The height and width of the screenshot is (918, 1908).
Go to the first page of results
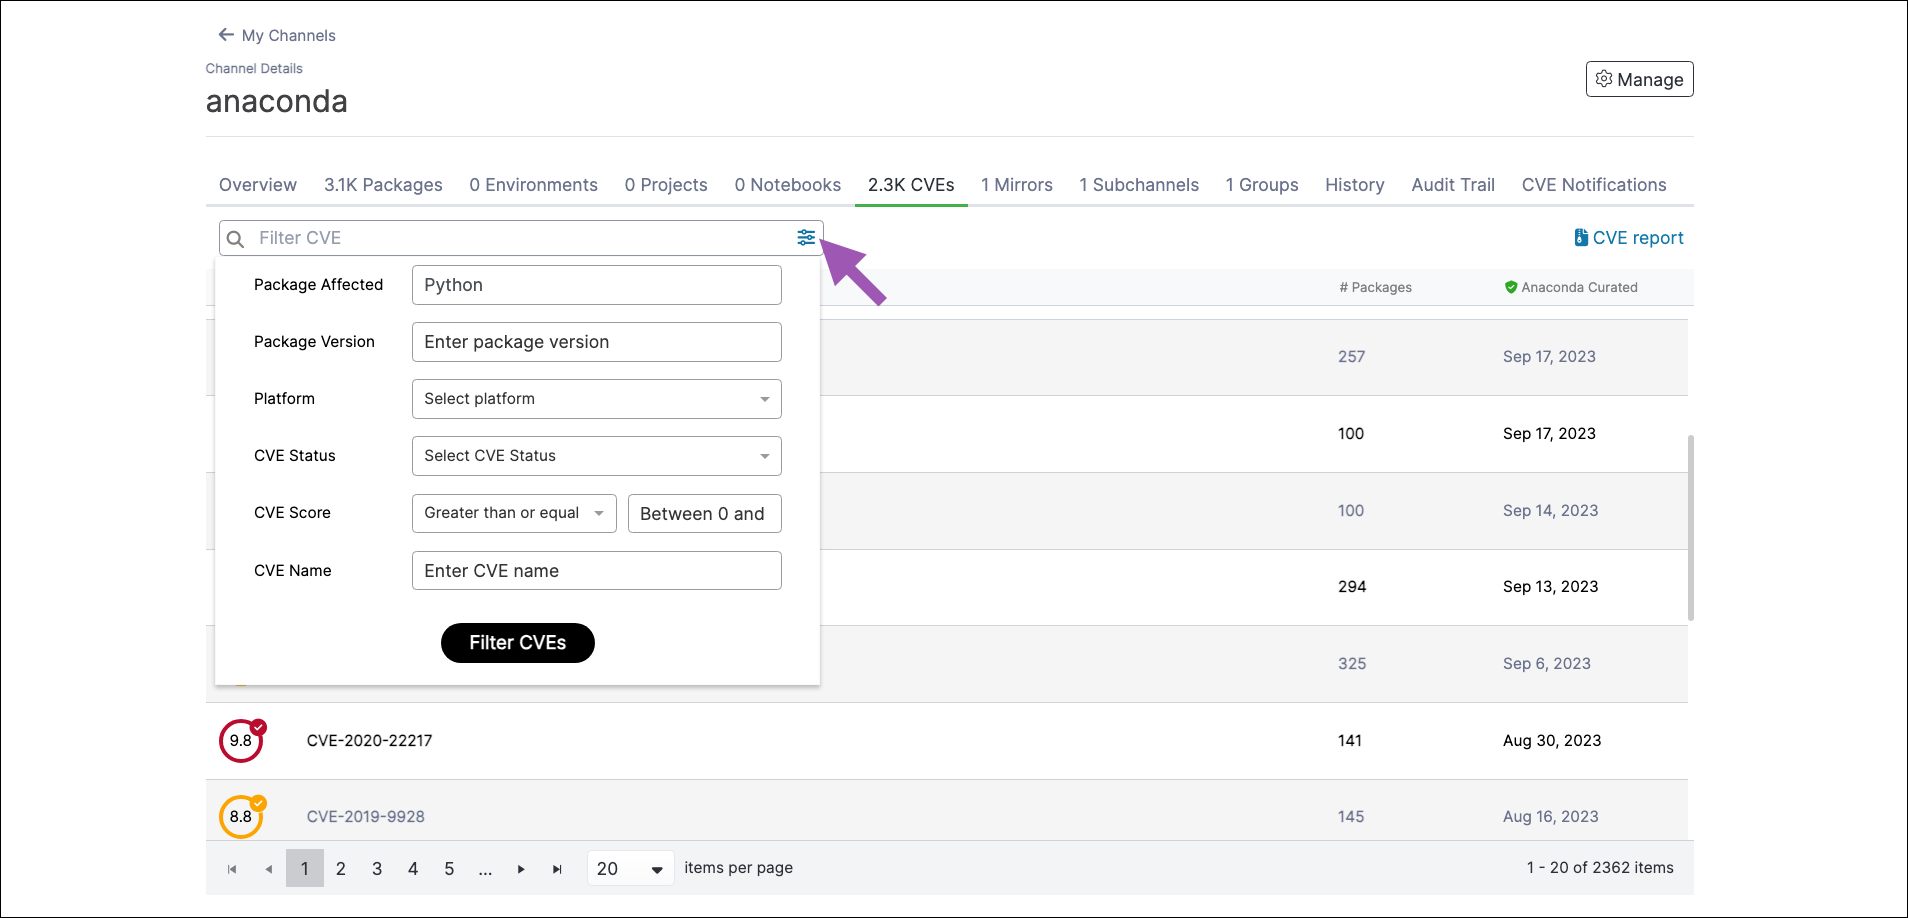[x=232, y=869]
